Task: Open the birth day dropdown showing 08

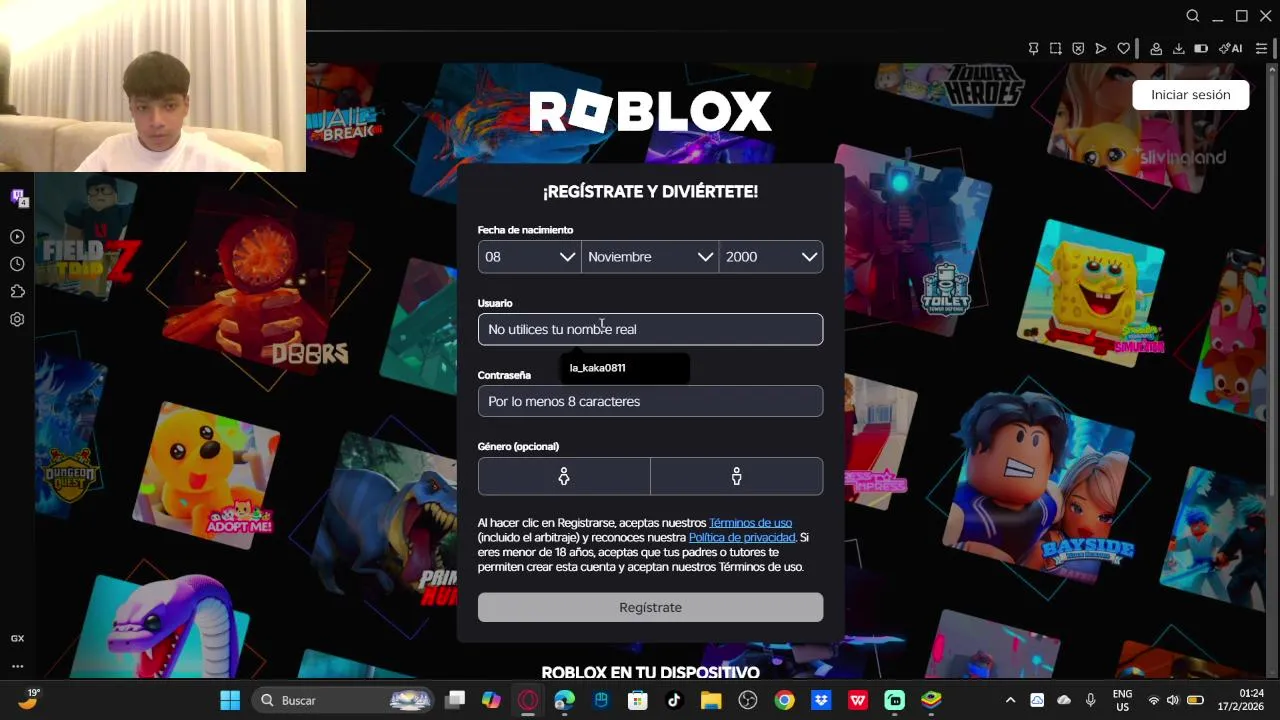Action: click(529, 257)
